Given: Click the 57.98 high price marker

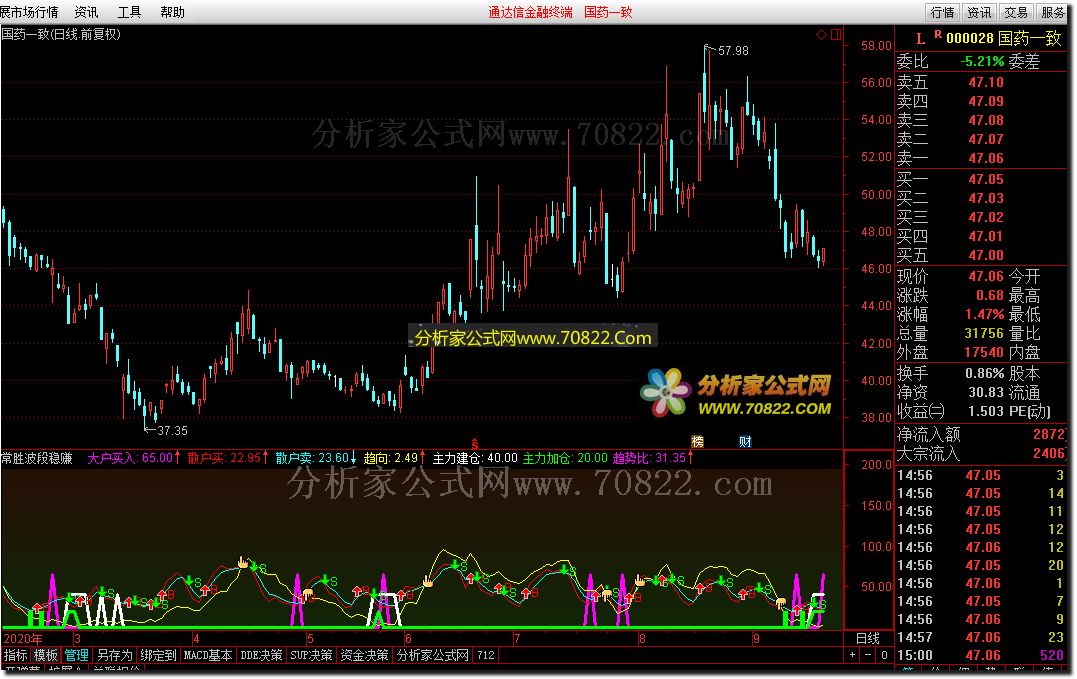Looking at the screenshot, I should pyautogui.click(x=733, y=50).
